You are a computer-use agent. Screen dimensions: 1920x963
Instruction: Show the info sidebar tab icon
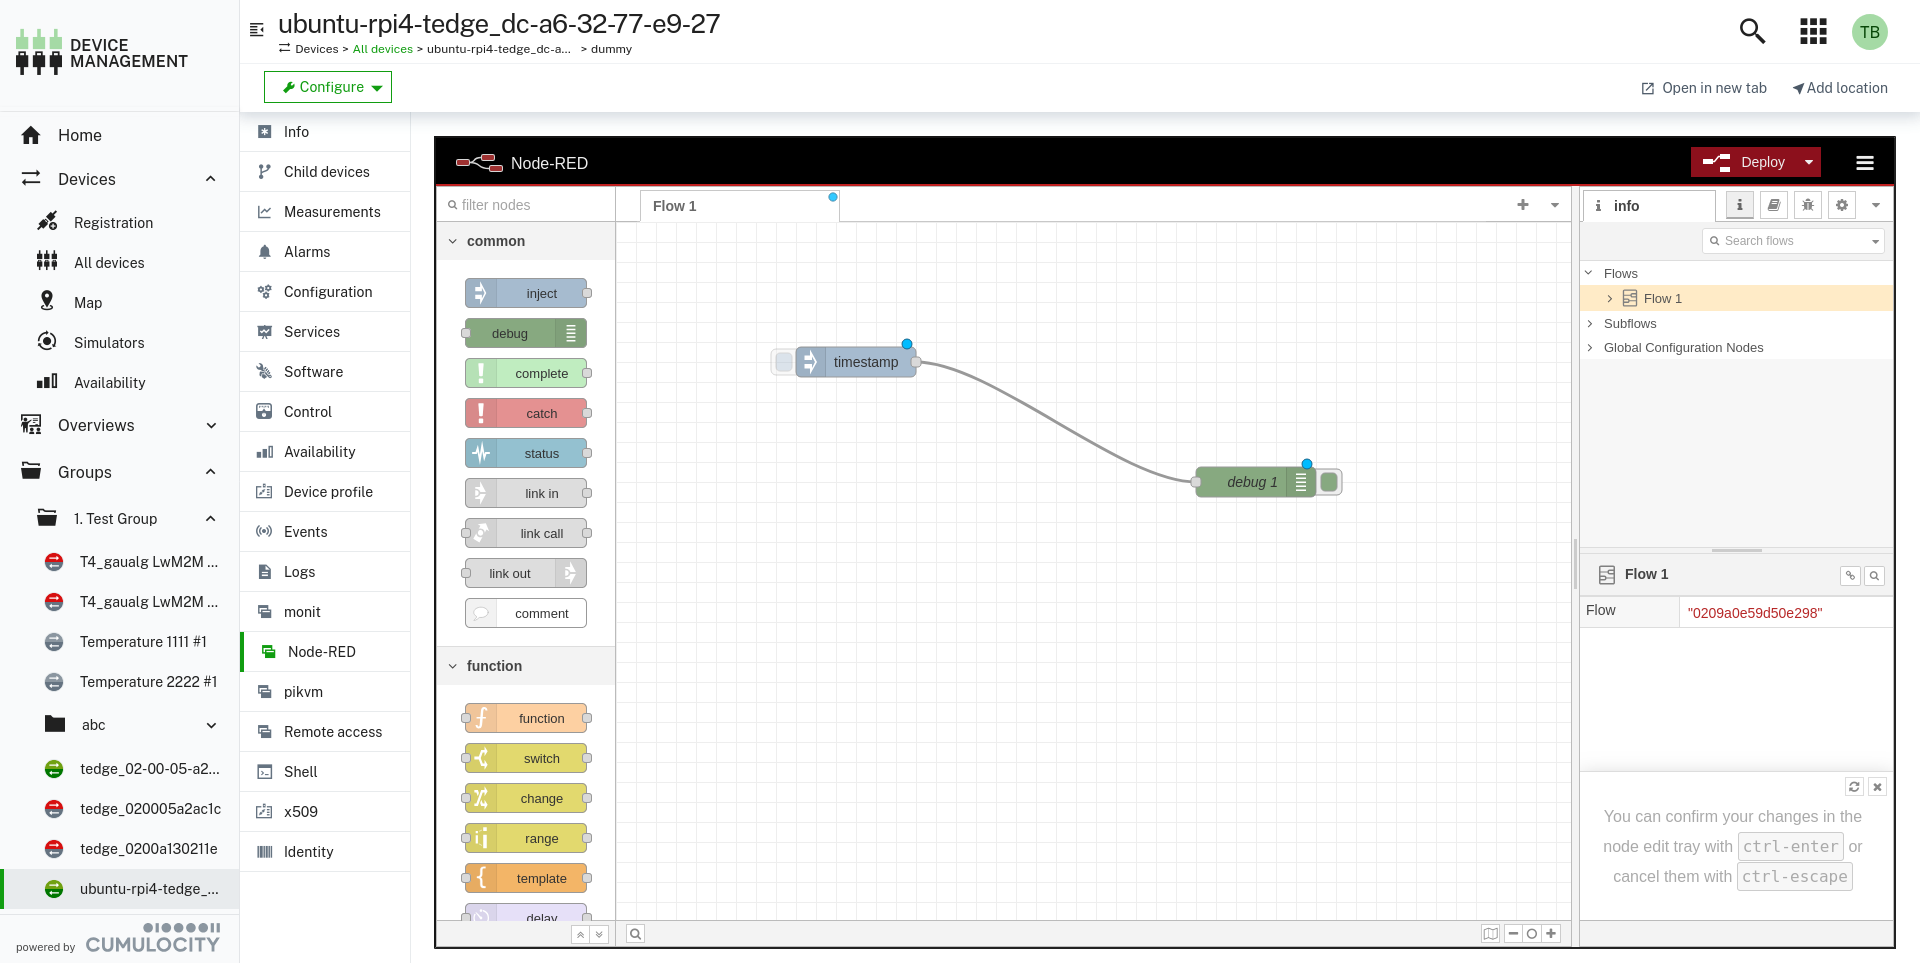point(1739,205)
